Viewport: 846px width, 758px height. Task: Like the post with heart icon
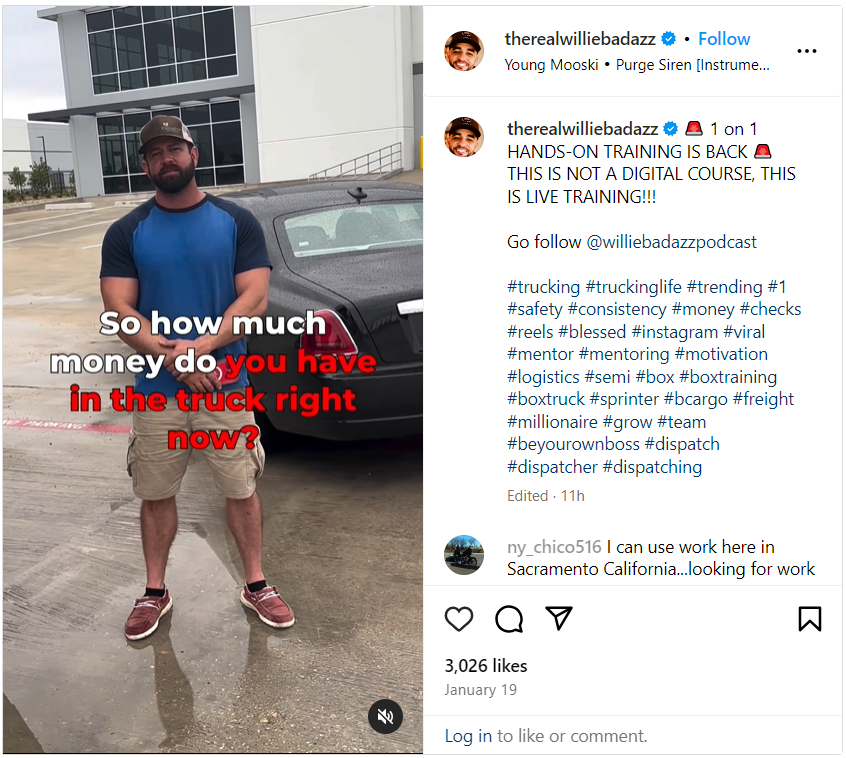coord(459,619)
